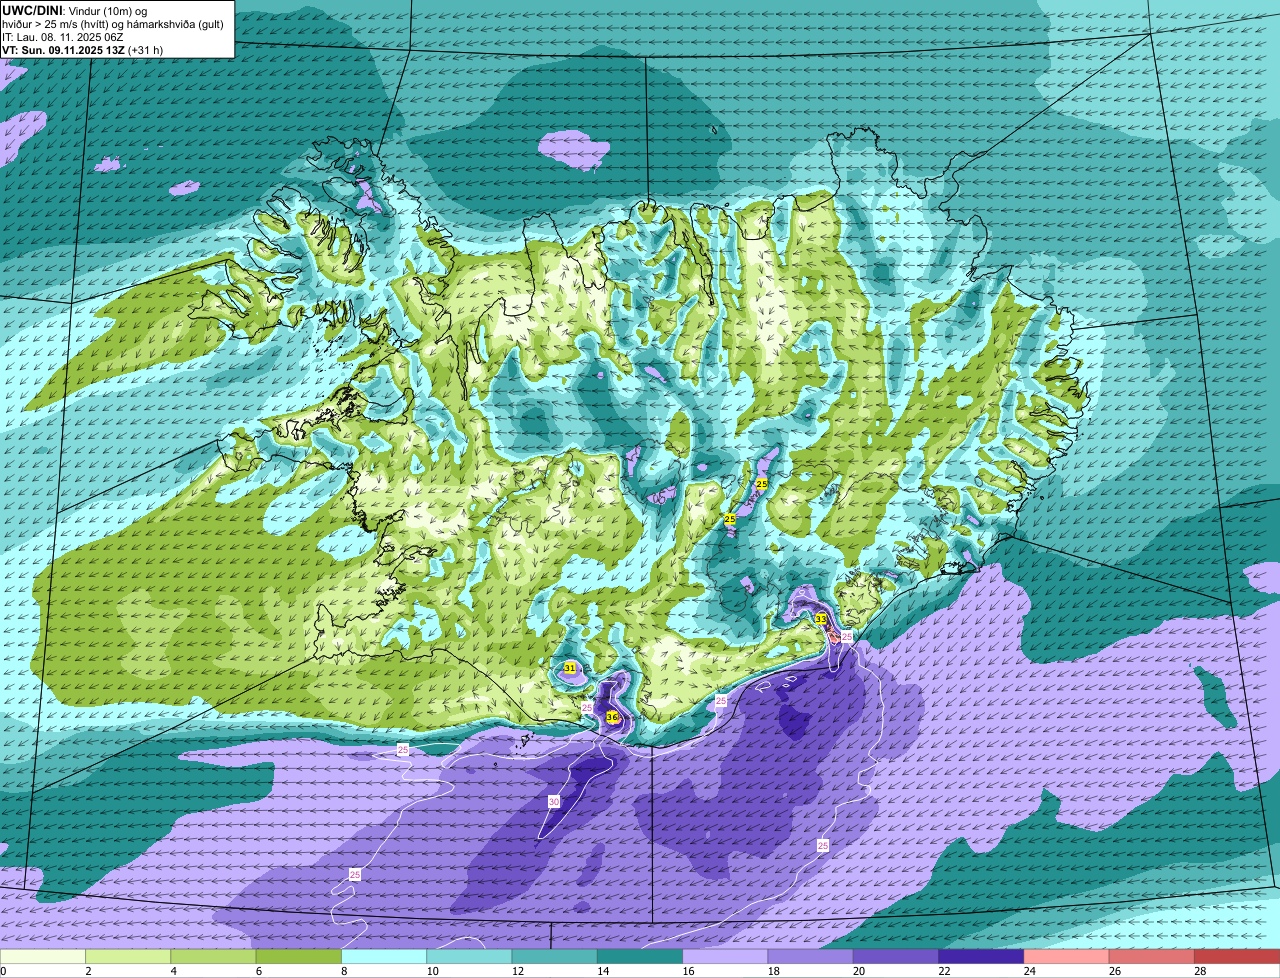Click the dark teal 14–16 m/s legend swatch
This screenshot has height=978, width=1280.
pyautogui.click(x=640, y=956)
